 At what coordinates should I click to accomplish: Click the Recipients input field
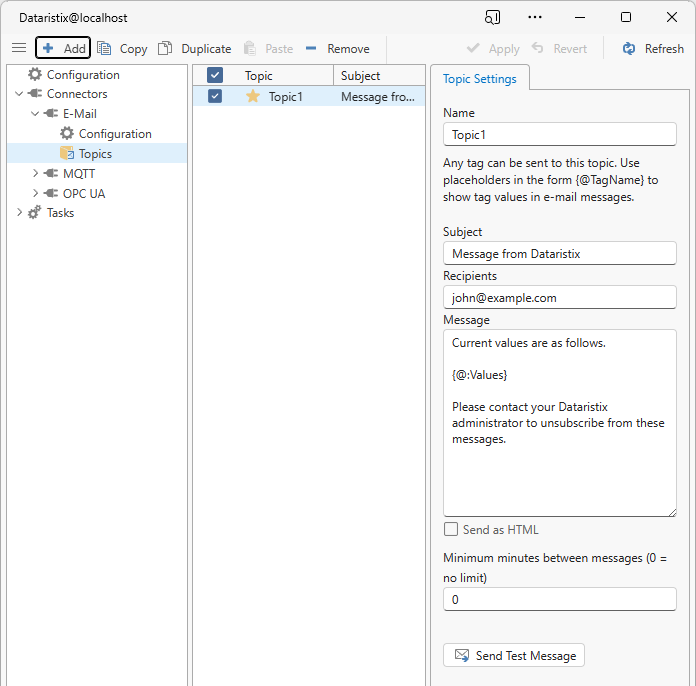(x=560, y=297)
